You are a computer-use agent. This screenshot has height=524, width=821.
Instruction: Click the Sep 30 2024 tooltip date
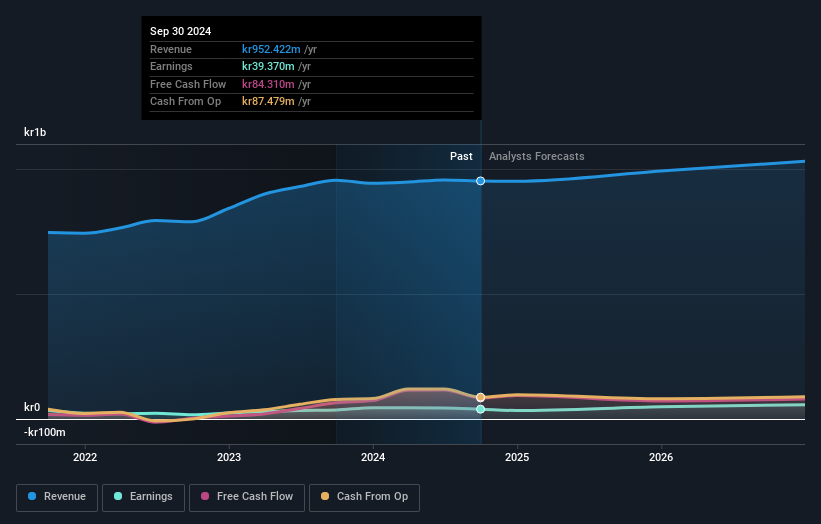(181, 31)
